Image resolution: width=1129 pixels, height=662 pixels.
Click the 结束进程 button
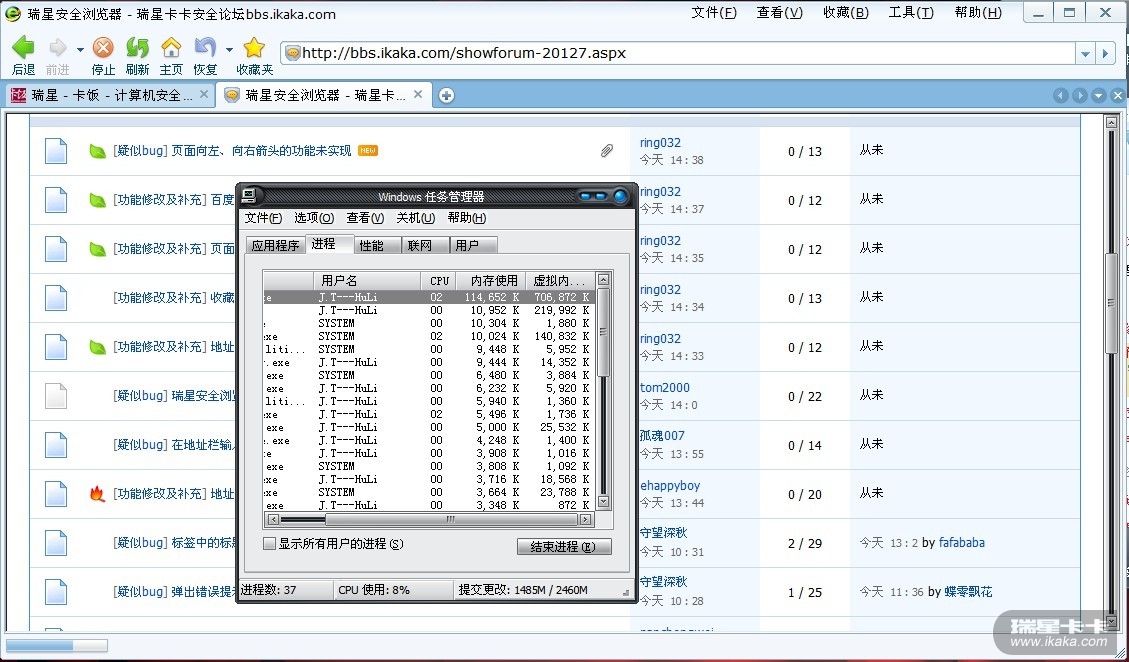(563, 547)
